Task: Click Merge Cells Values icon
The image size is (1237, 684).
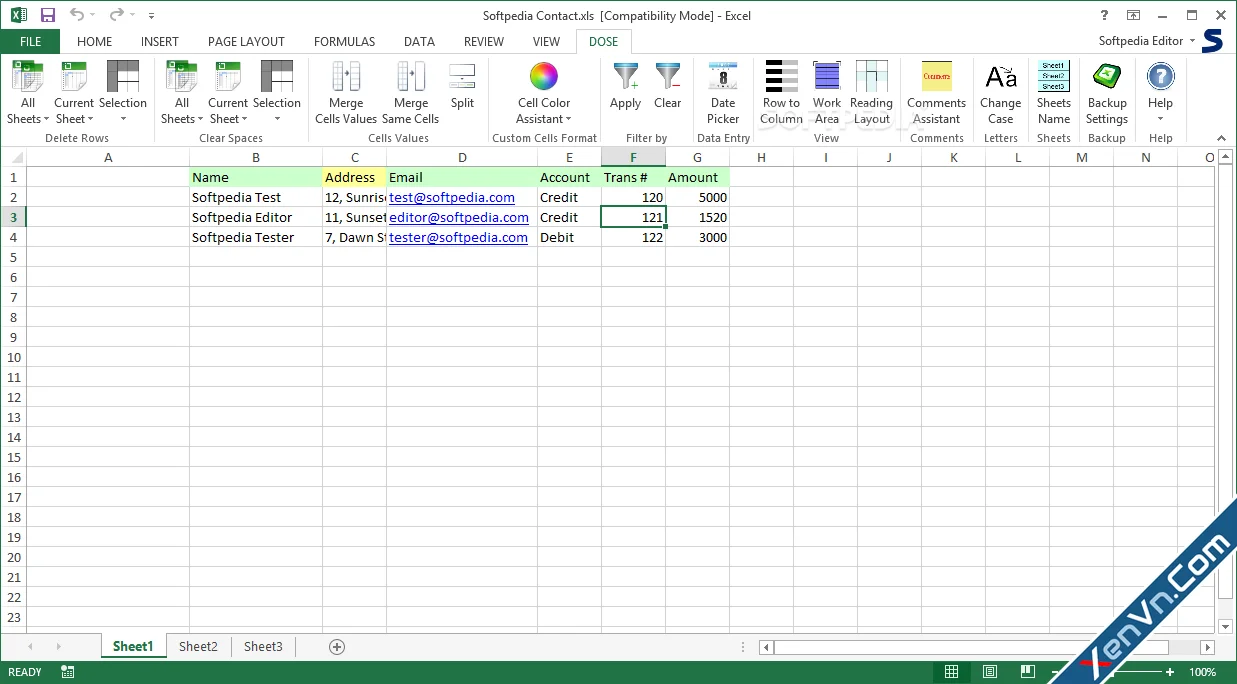Action: pyautogui.click(x=346, y=76)
